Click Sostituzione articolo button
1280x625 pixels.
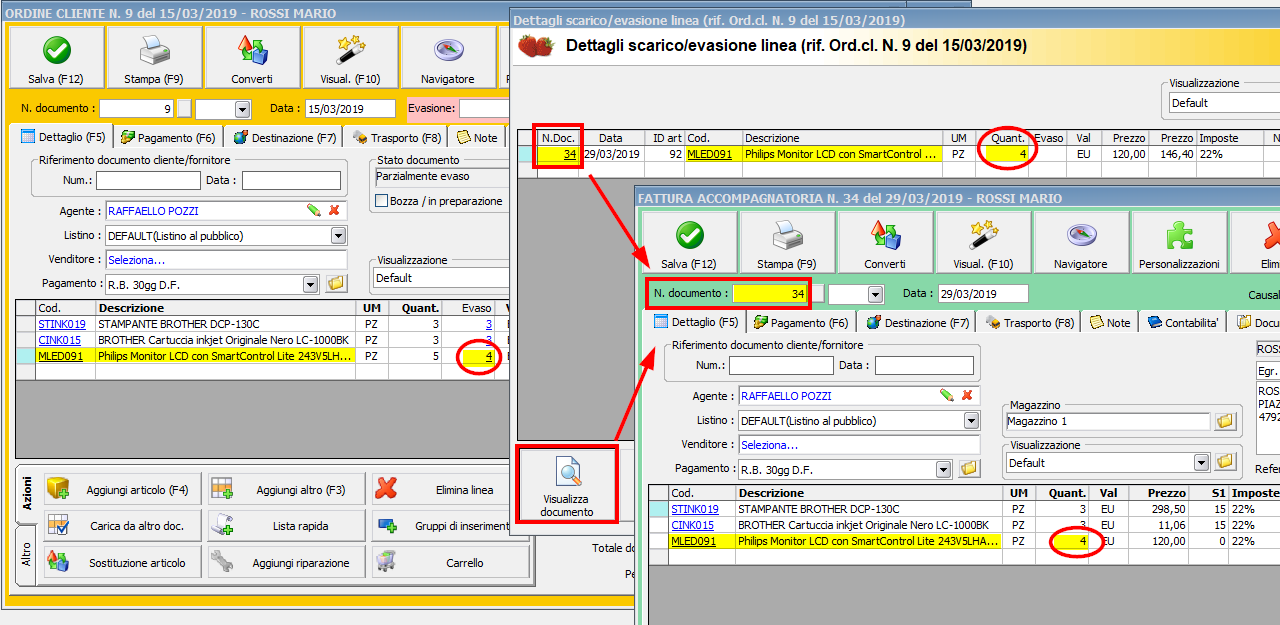click(x=122, y=563)
